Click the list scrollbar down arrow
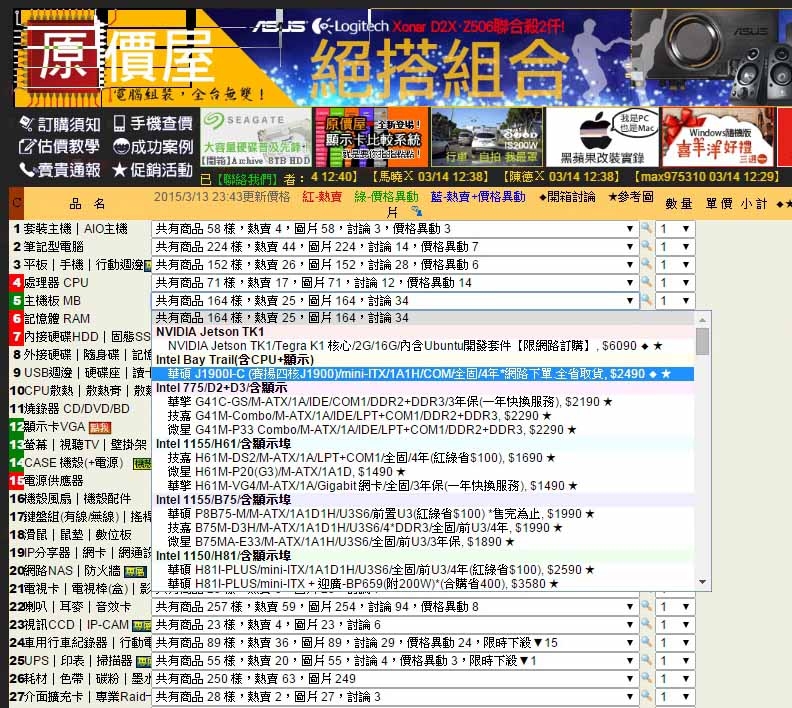 [702, 582]
